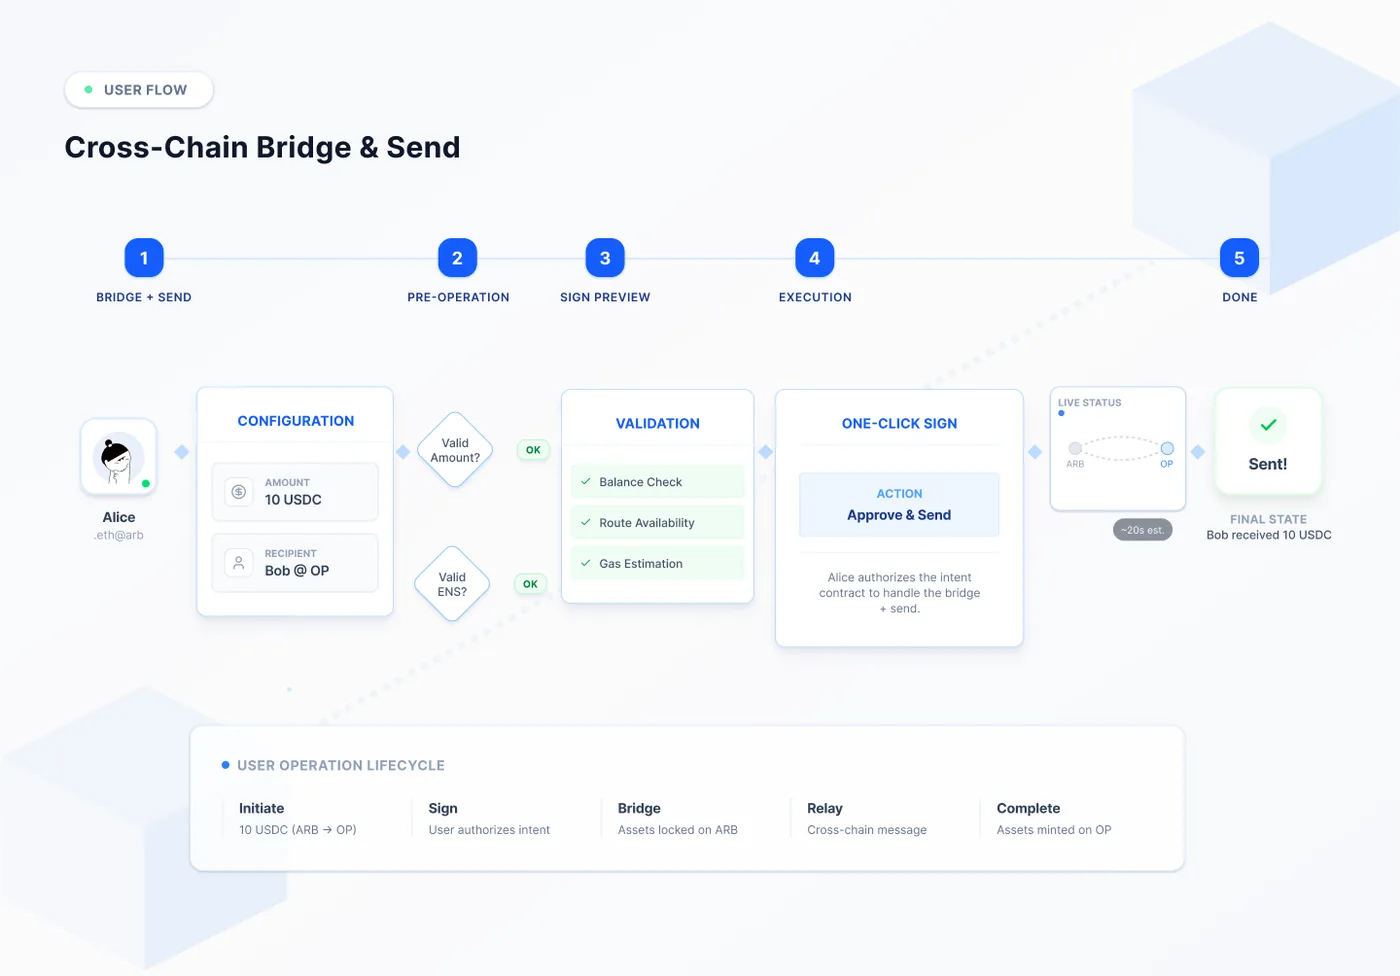Click the person icon in Recipient field
The image size is (1400, 976).
tap(239, 563)
